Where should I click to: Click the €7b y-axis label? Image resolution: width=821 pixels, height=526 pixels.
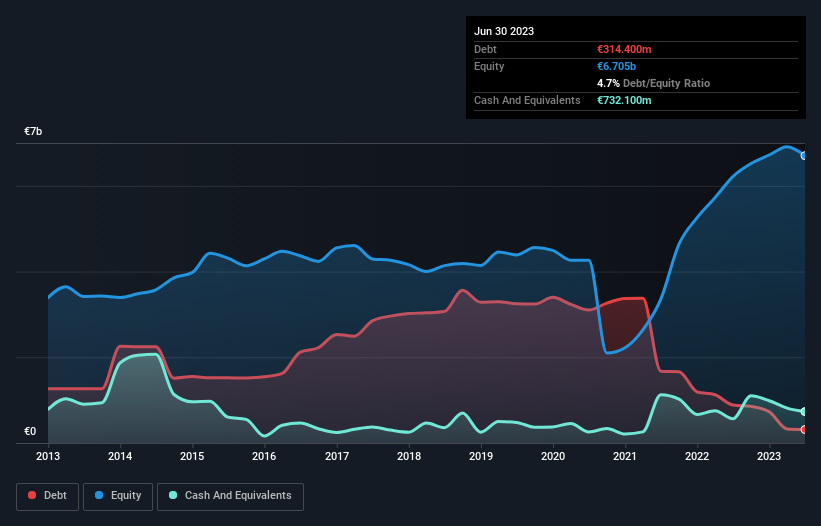pyautogui.click(x=33, y=131)
